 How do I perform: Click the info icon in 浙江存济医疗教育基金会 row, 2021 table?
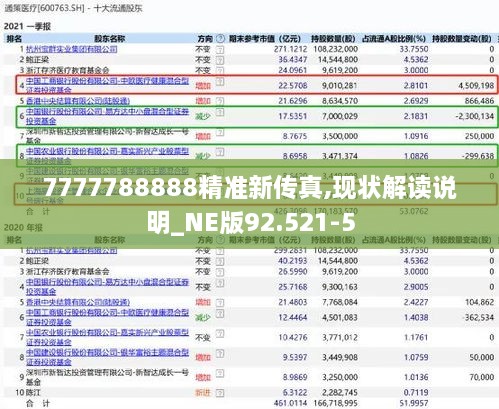(220, 70)
